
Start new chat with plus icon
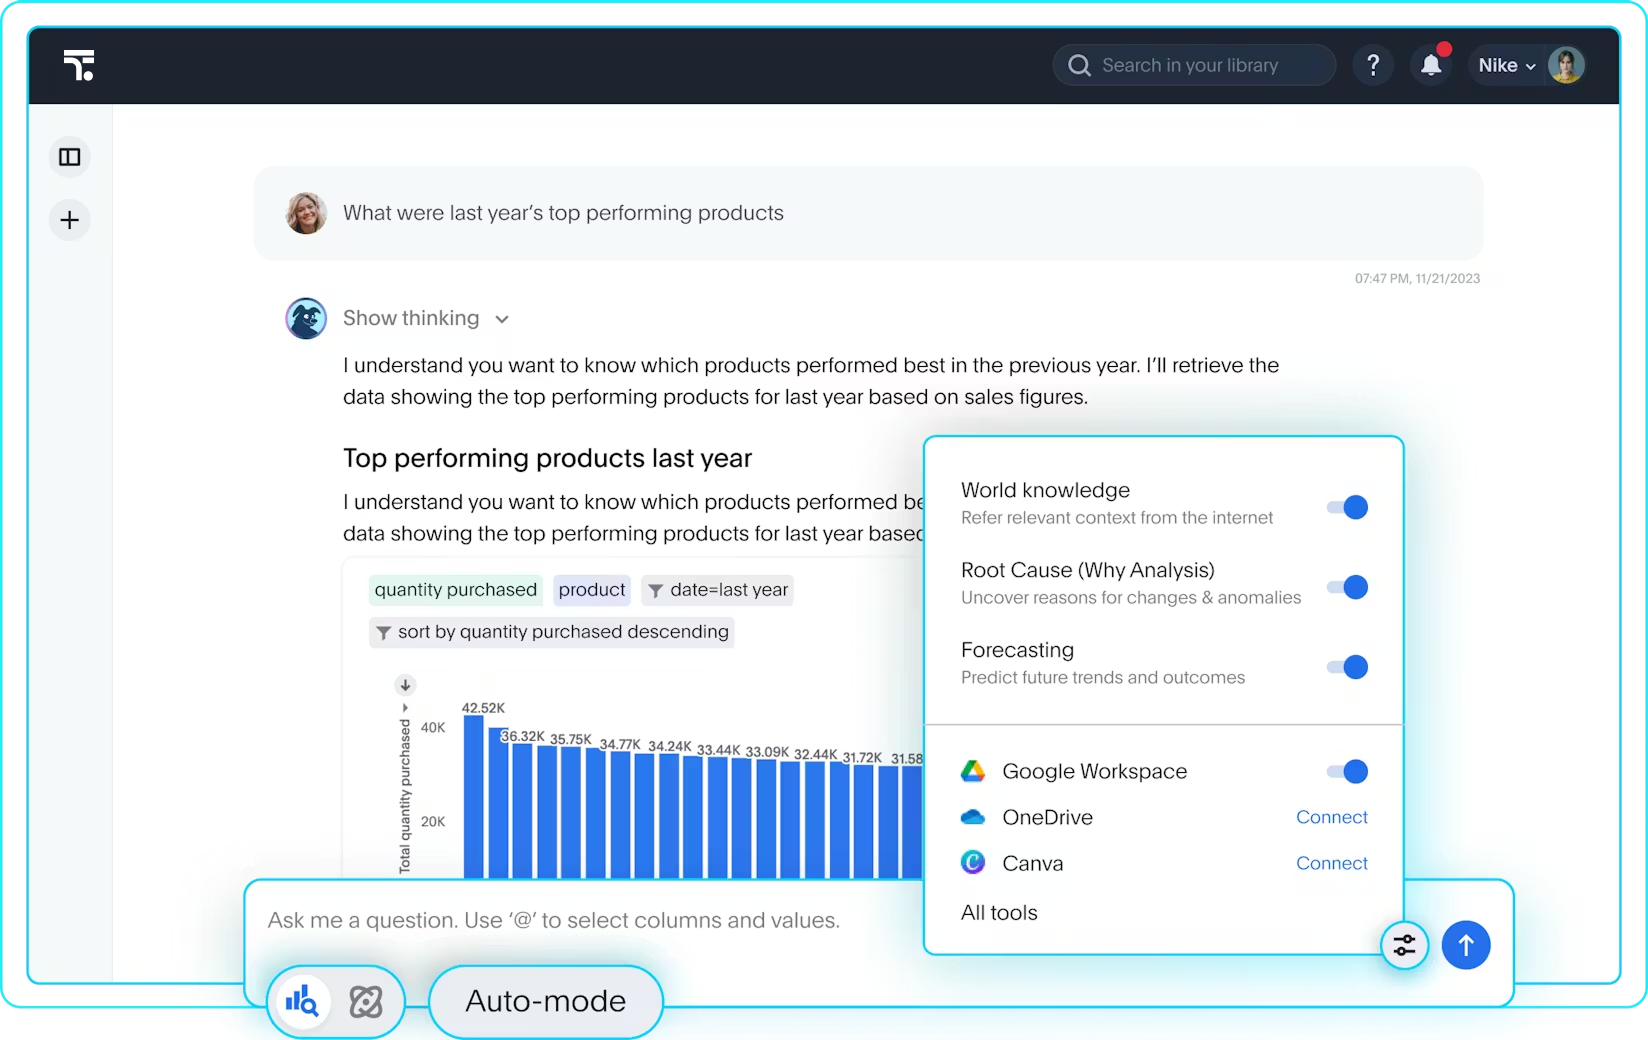(x=70, y=220)
